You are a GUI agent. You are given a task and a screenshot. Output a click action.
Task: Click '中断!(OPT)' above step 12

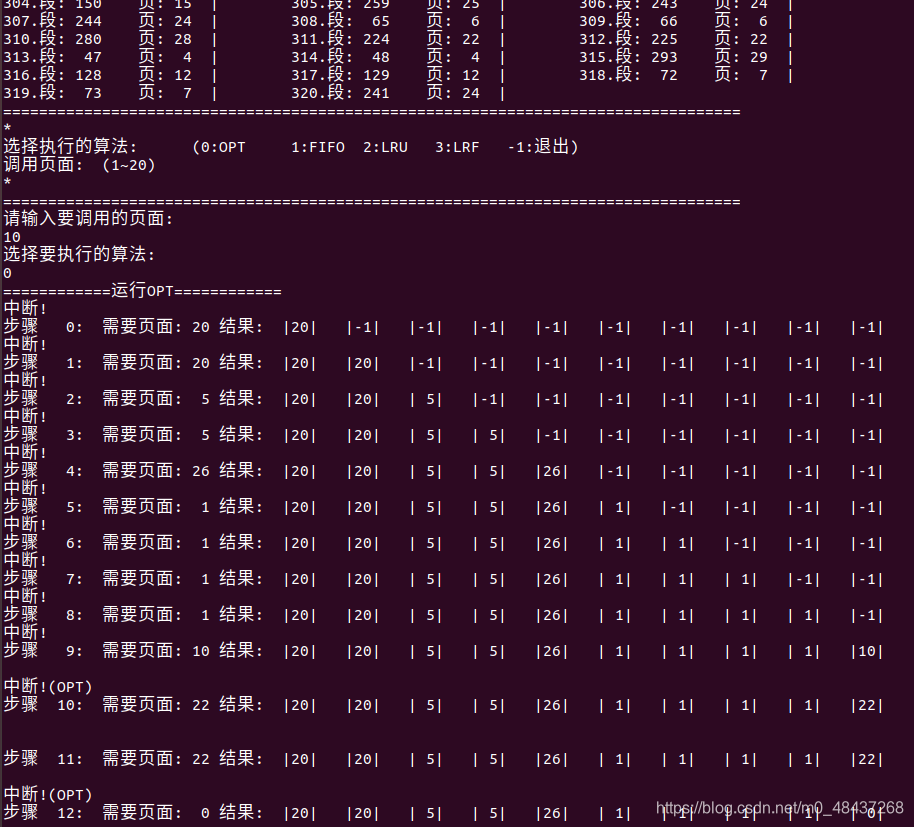[x=48, y=795]
